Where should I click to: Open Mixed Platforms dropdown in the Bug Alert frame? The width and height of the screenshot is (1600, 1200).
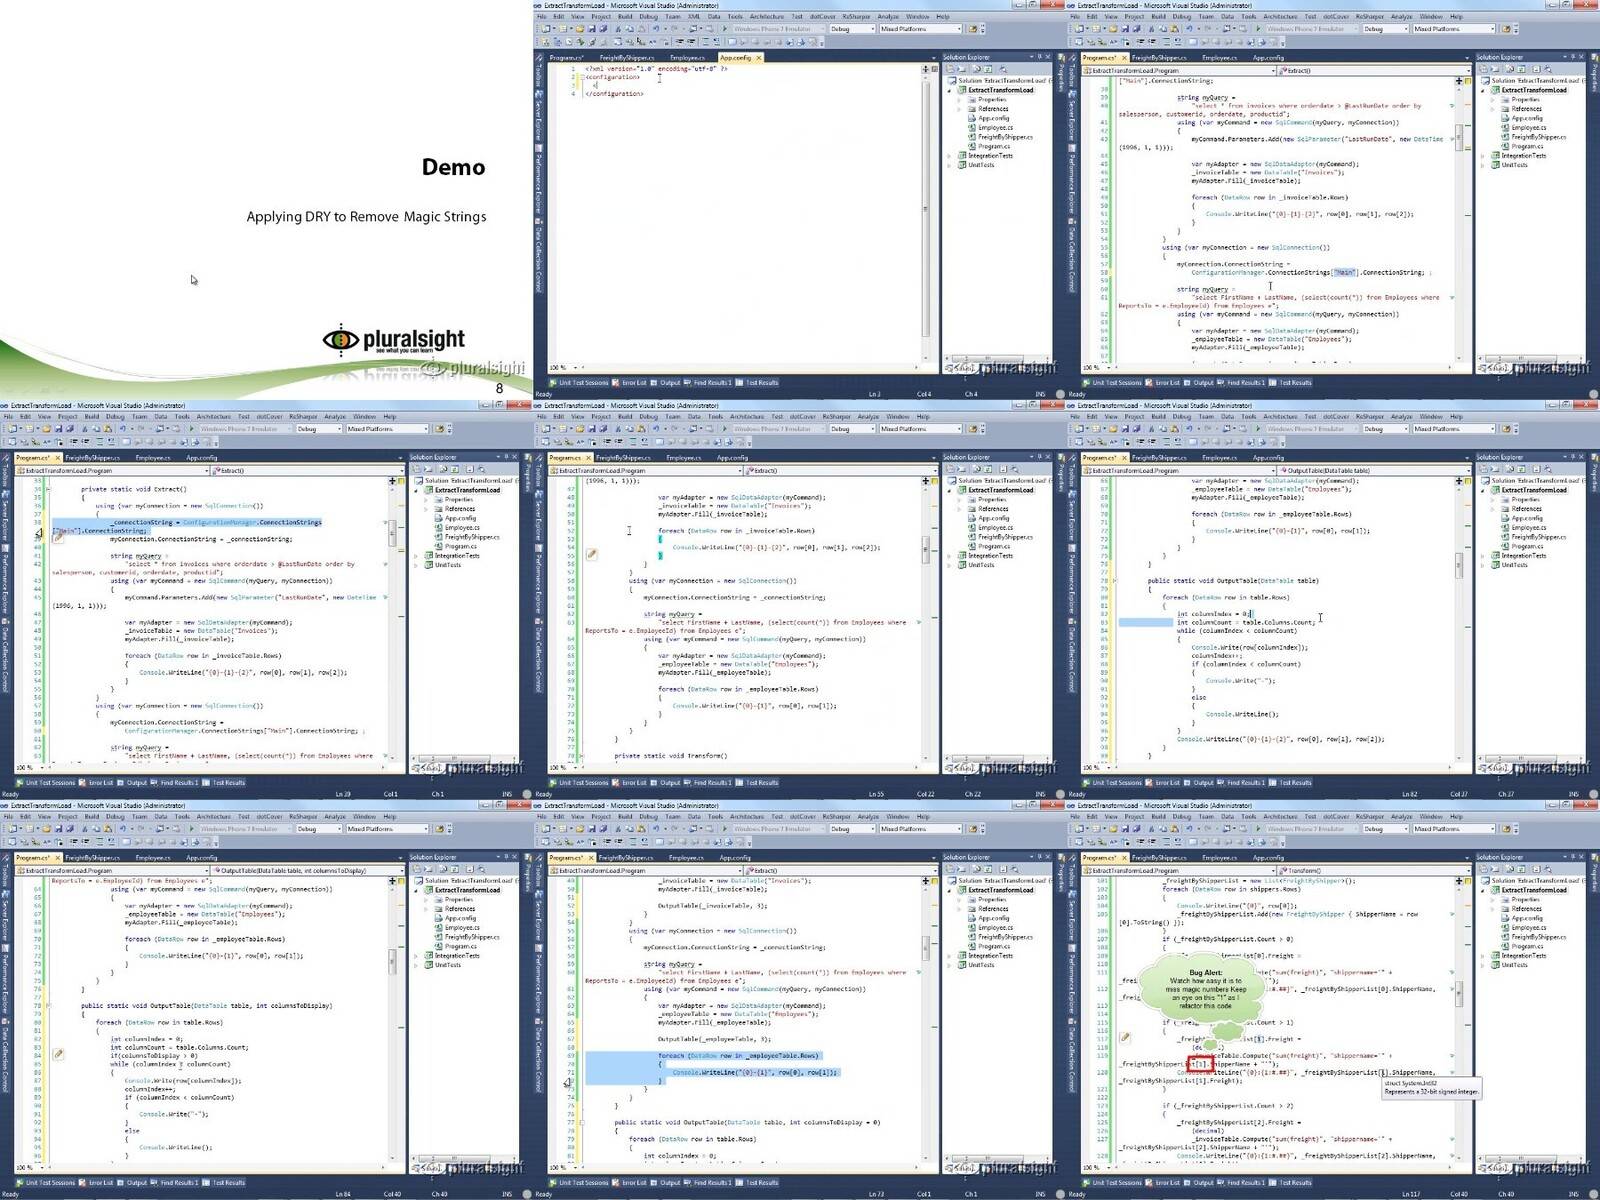(1493, 829)
